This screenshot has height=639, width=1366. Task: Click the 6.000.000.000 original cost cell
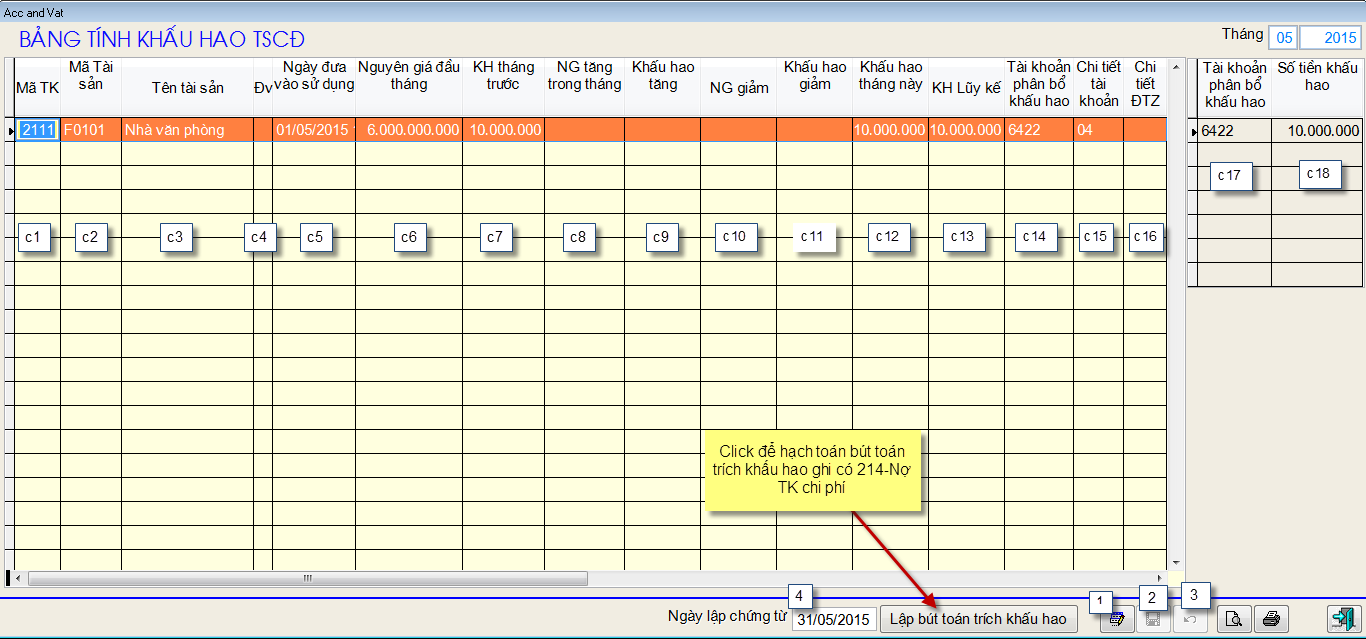click(x=408, y=131)
